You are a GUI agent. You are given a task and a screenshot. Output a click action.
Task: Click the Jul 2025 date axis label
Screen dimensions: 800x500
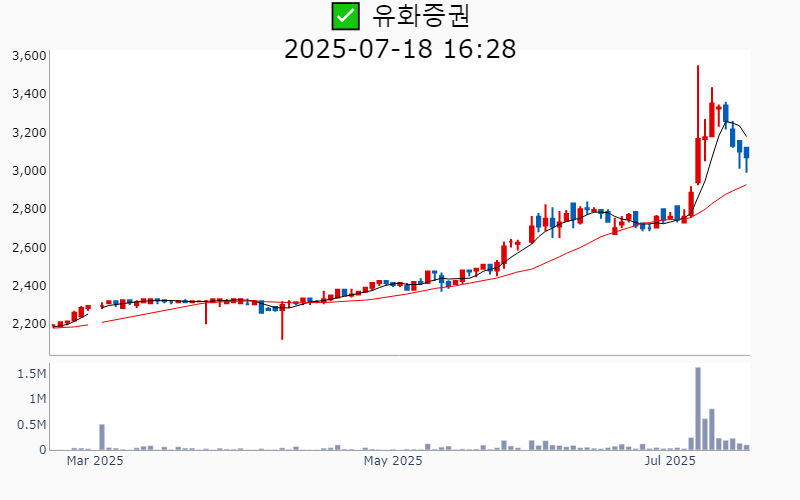(670, 461)
